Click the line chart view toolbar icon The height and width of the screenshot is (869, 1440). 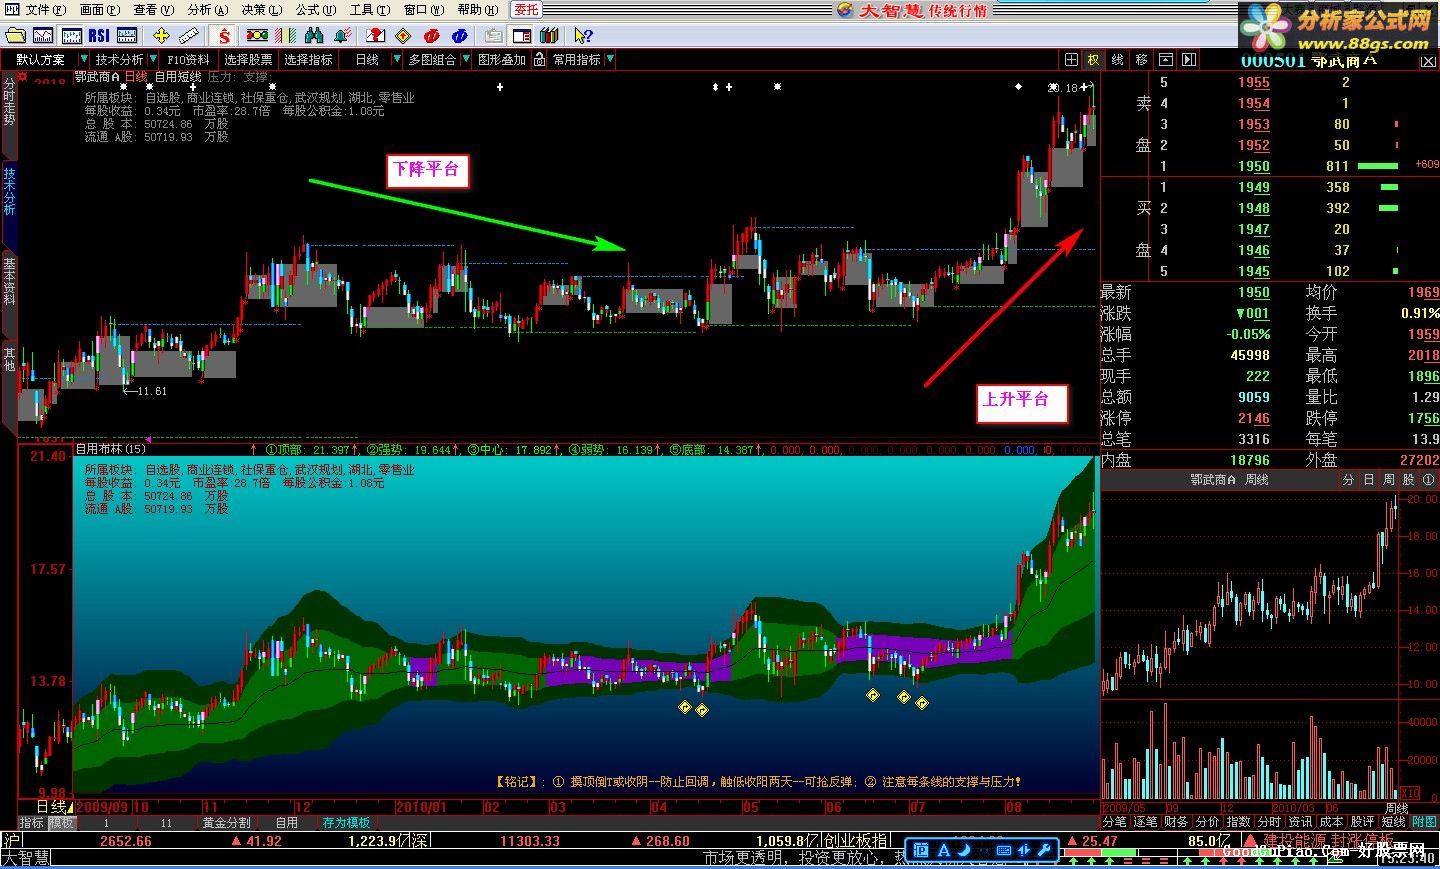coord(44,36)
